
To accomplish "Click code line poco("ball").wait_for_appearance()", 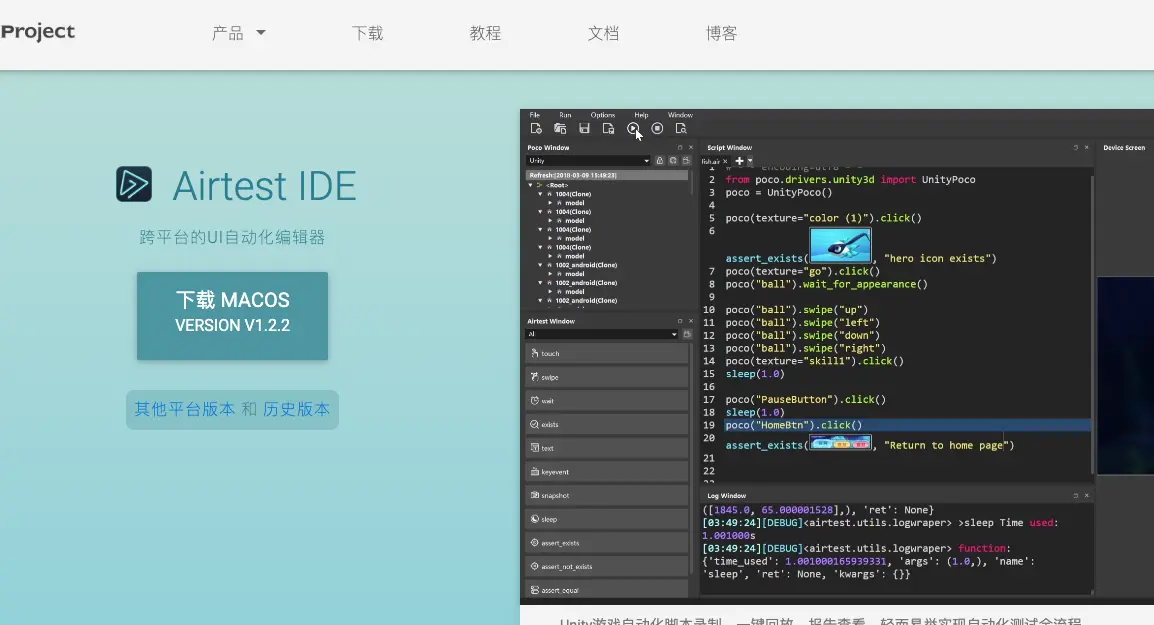I will point(826,284).
